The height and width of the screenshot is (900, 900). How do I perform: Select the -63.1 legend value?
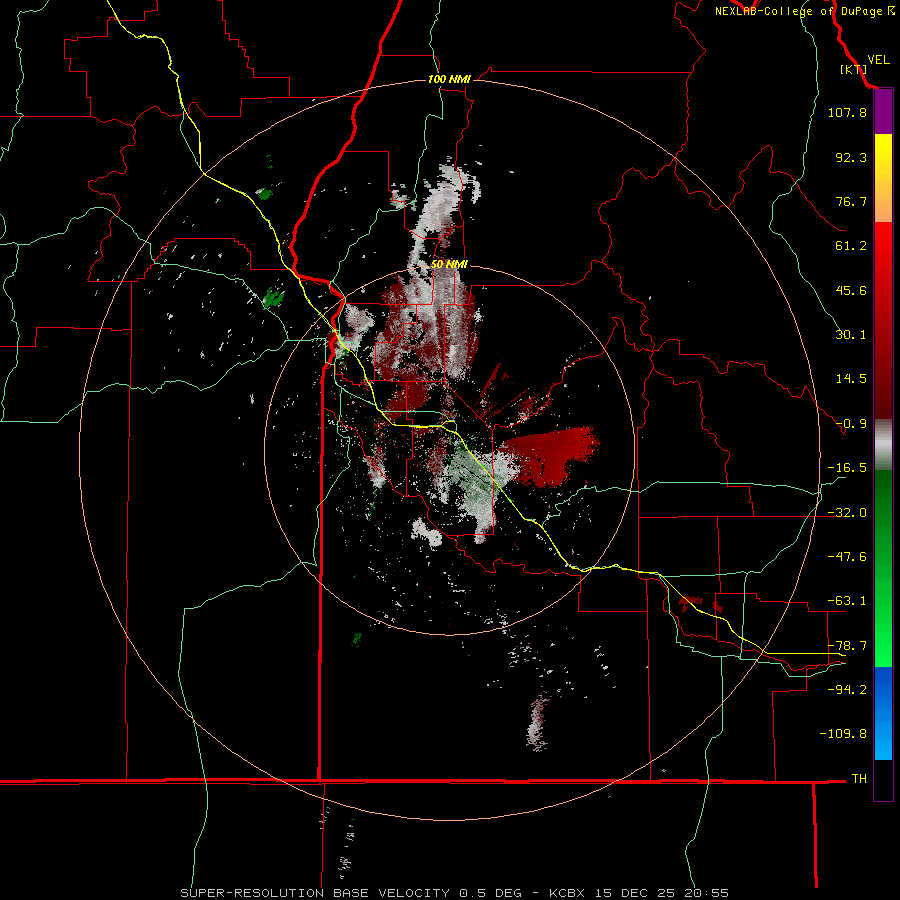[x=847, y=601]
